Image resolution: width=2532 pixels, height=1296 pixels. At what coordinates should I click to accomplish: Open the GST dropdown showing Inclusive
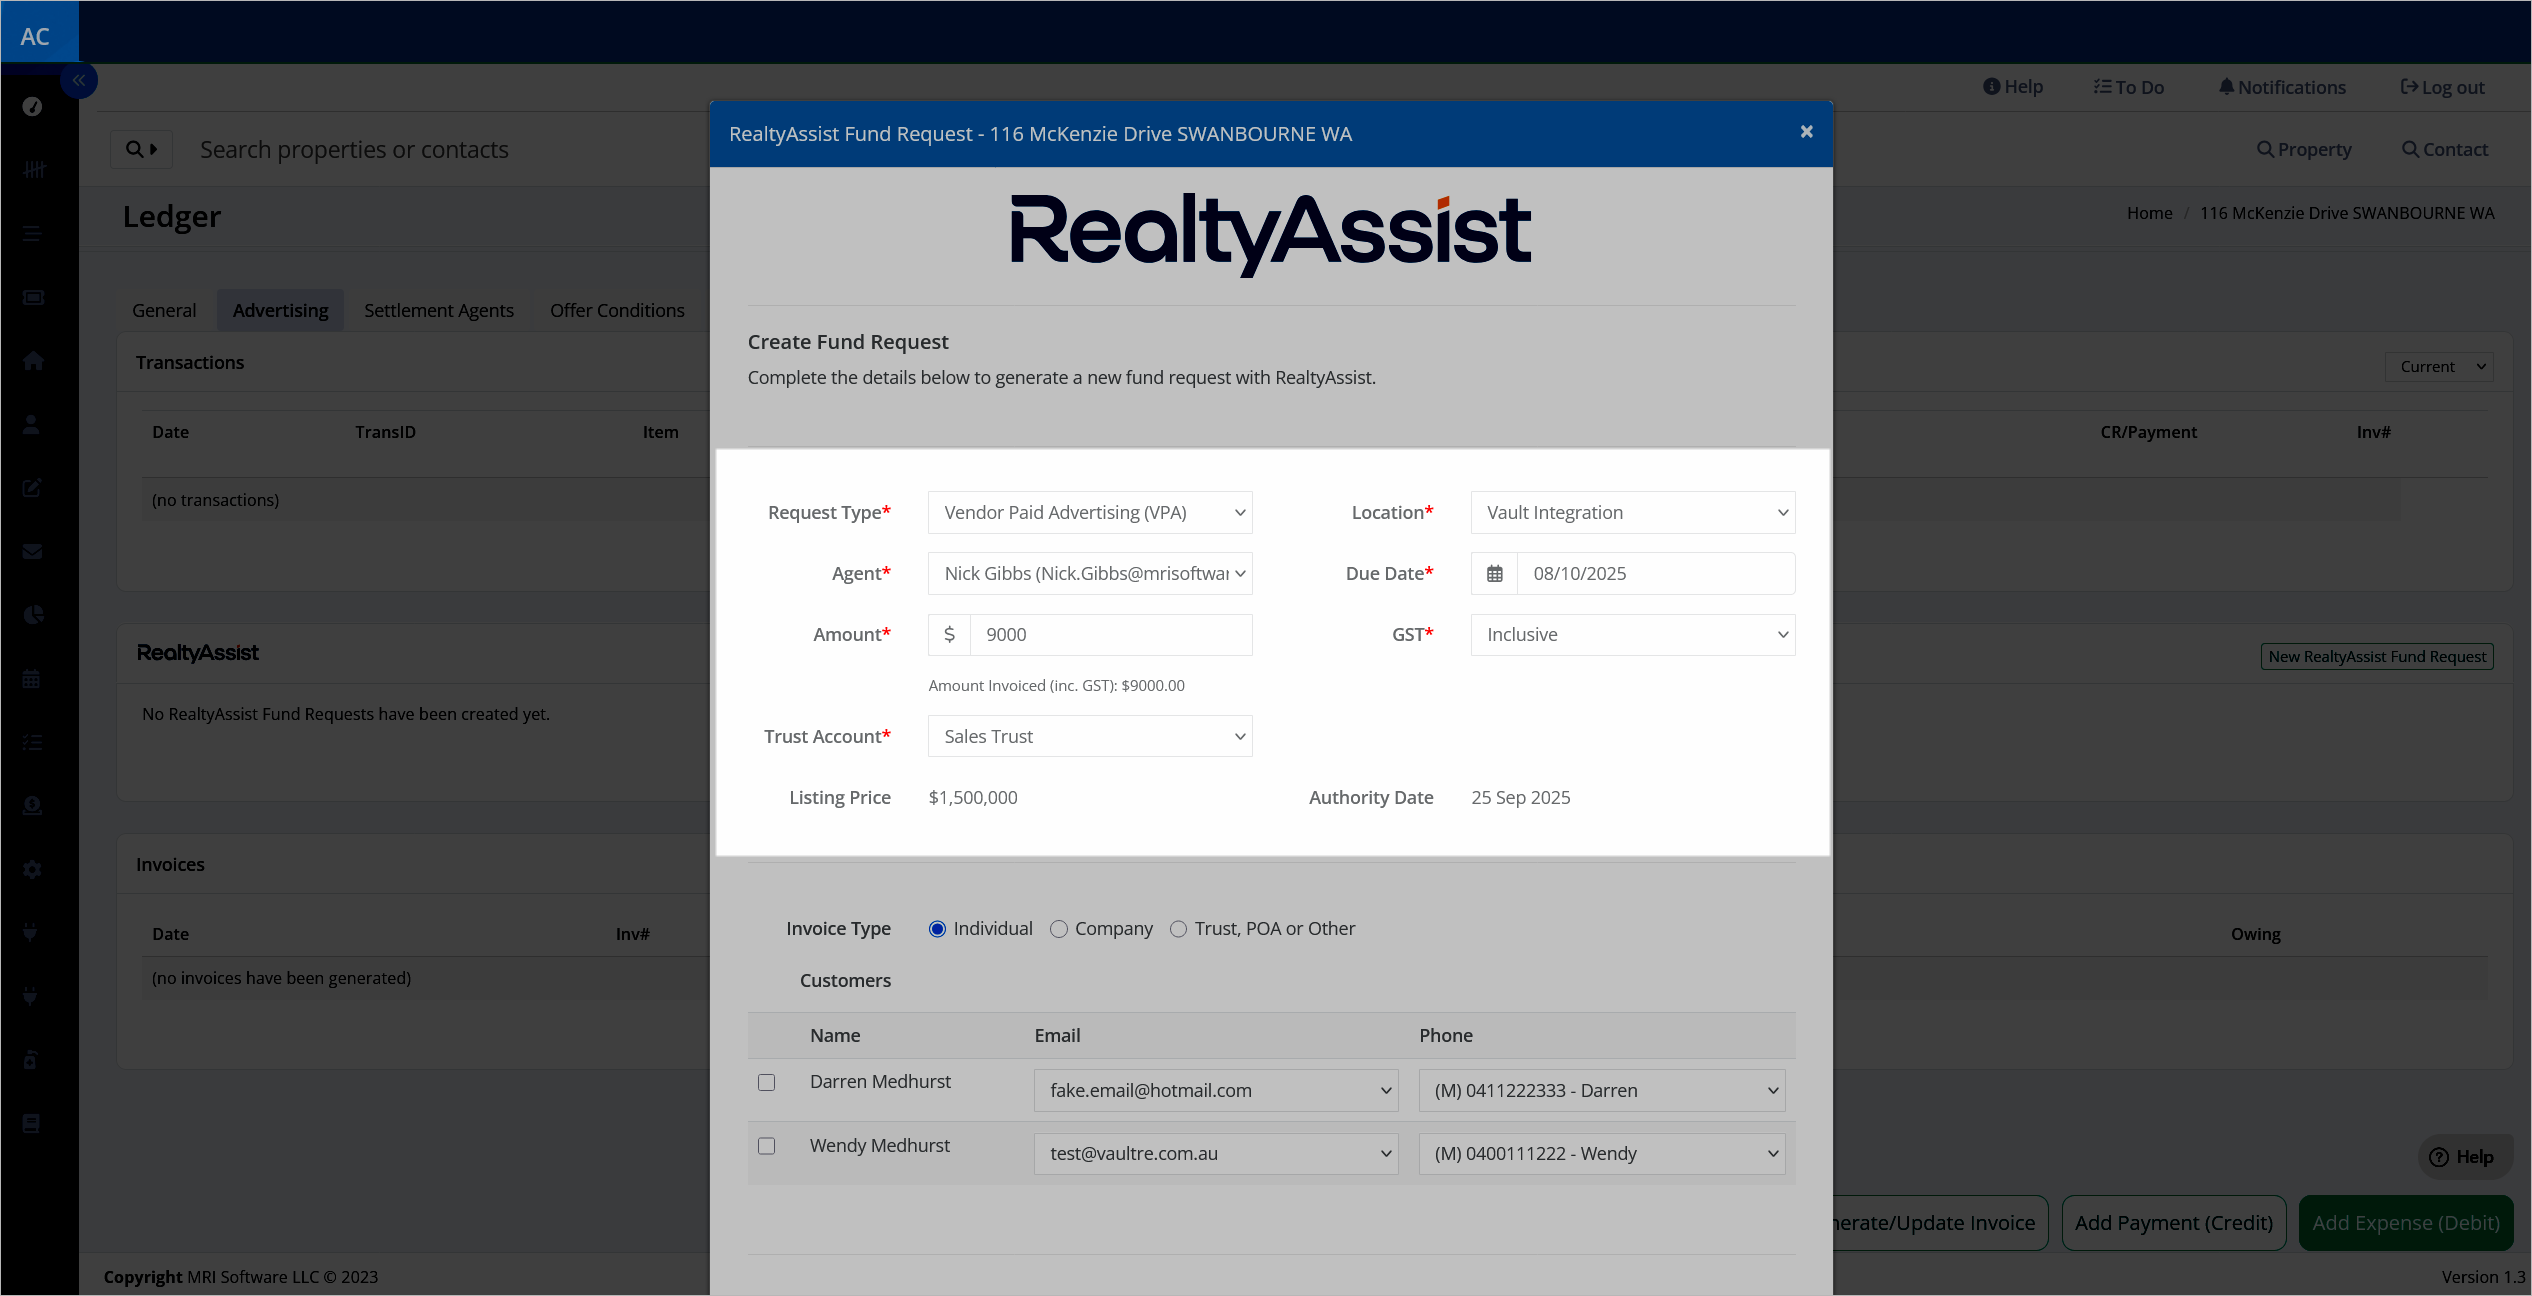(1632, 635)
